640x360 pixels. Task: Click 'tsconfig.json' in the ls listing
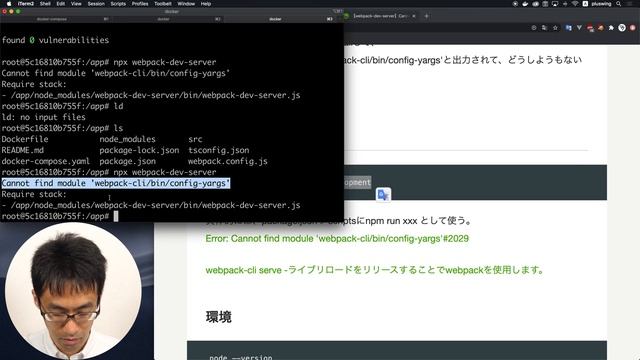pyautogui.click(x=219, y=150)
